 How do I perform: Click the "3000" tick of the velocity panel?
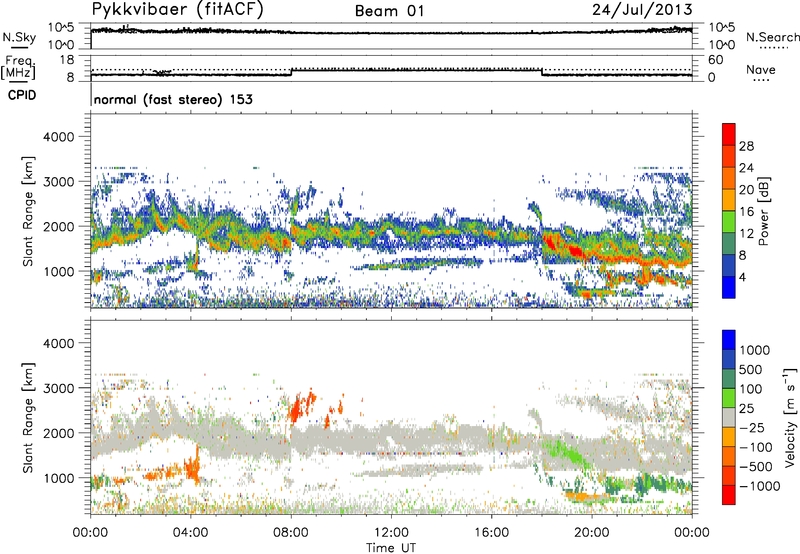[x=58, y=388]
